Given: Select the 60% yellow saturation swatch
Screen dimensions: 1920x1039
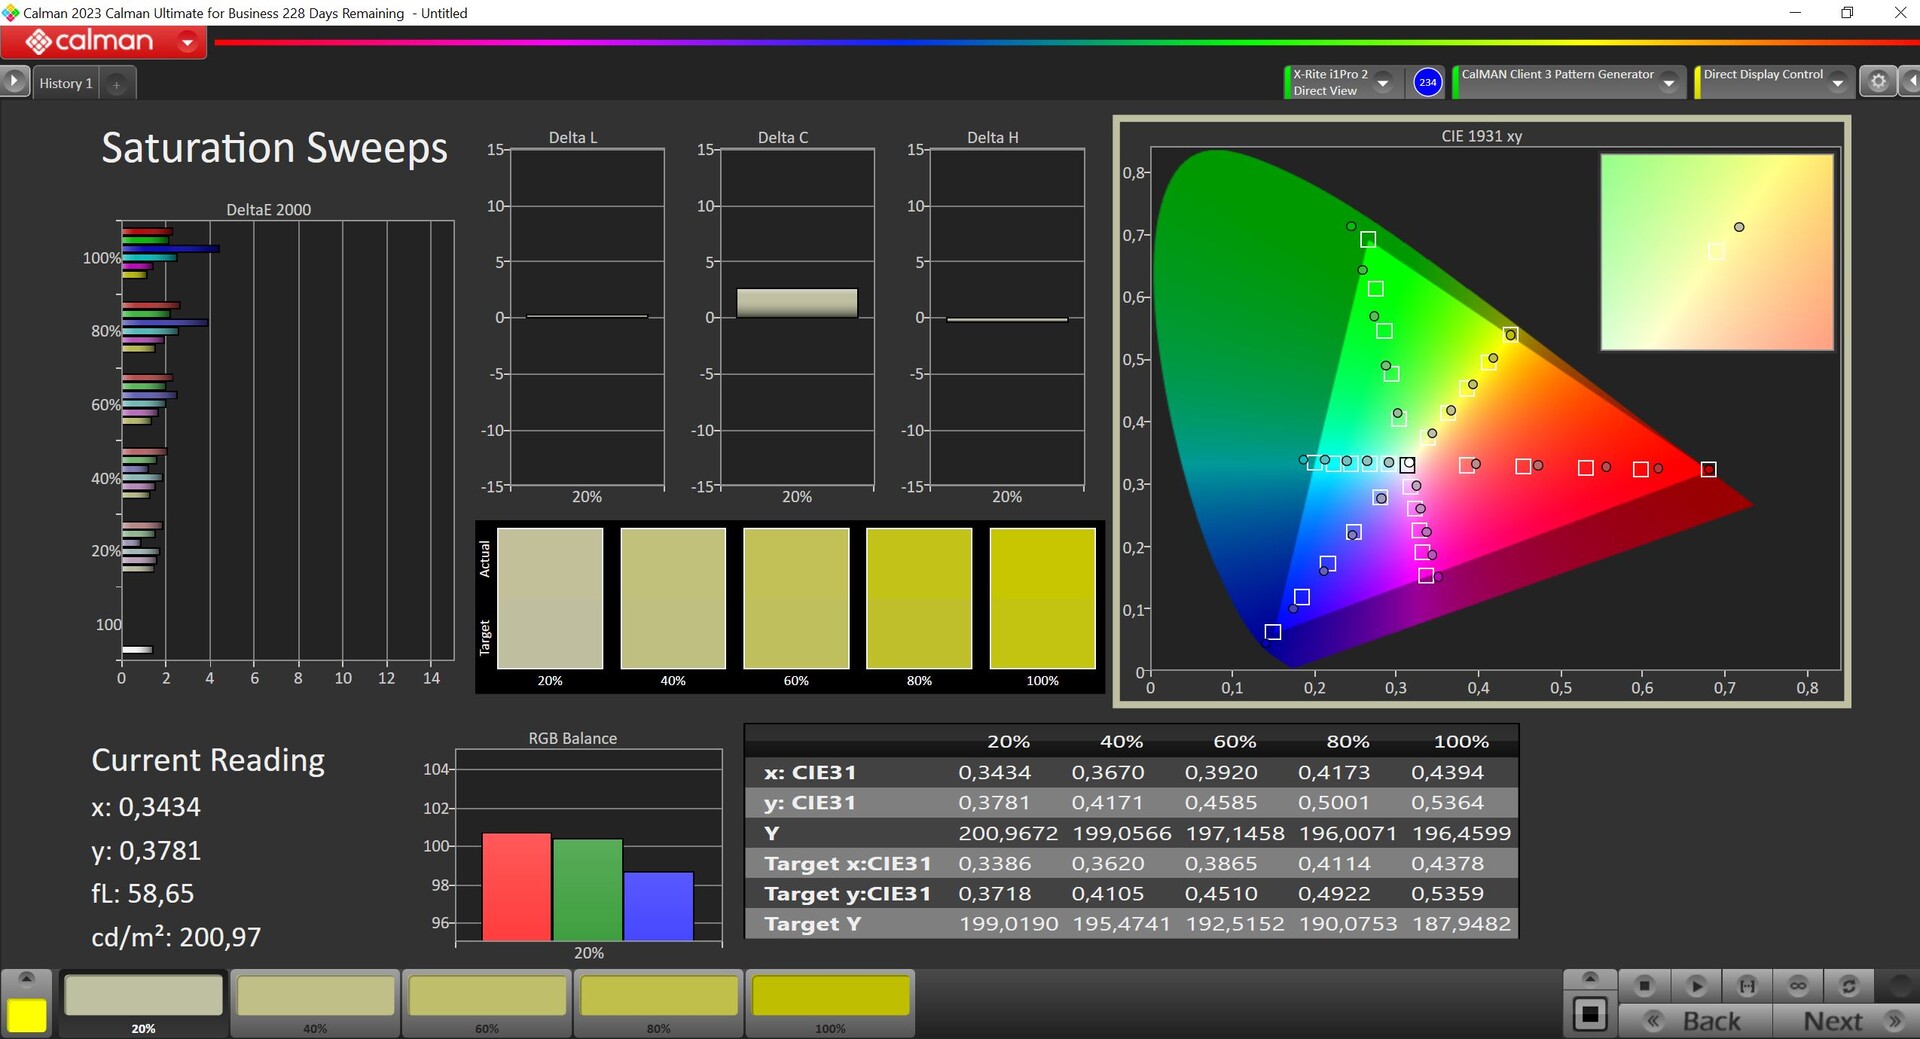Looking at the screenshot, I should pos(487,997).
